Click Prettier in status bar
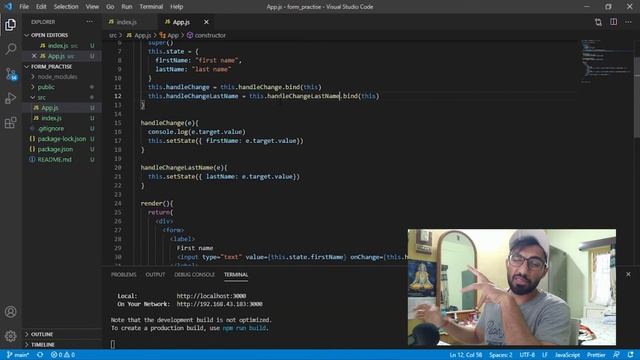Image resolution: width=640 pixels, height=360 pixels. pyautogui.click(x=596, y=355)
